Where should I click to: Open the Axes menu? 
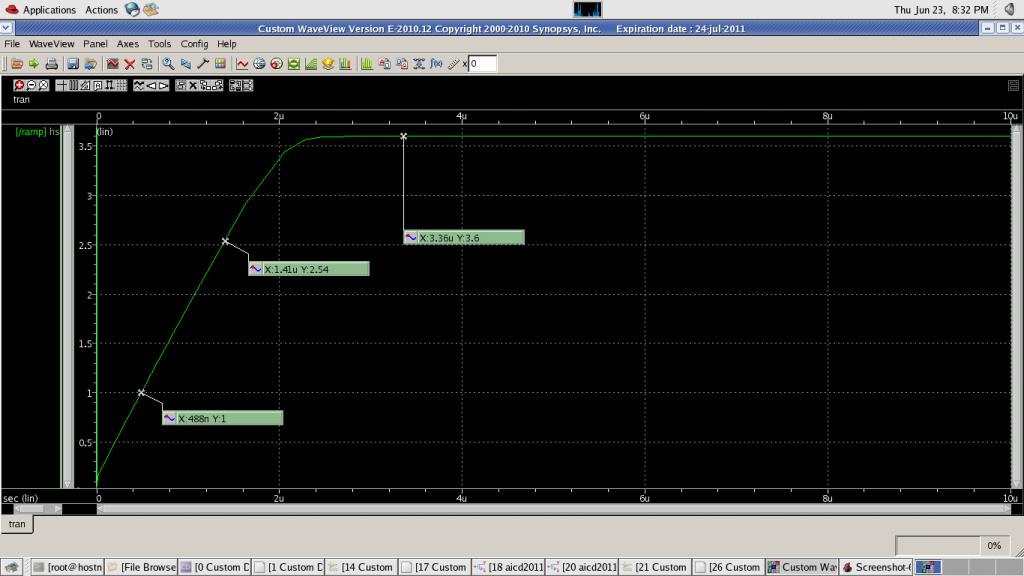tap(127, 44)
